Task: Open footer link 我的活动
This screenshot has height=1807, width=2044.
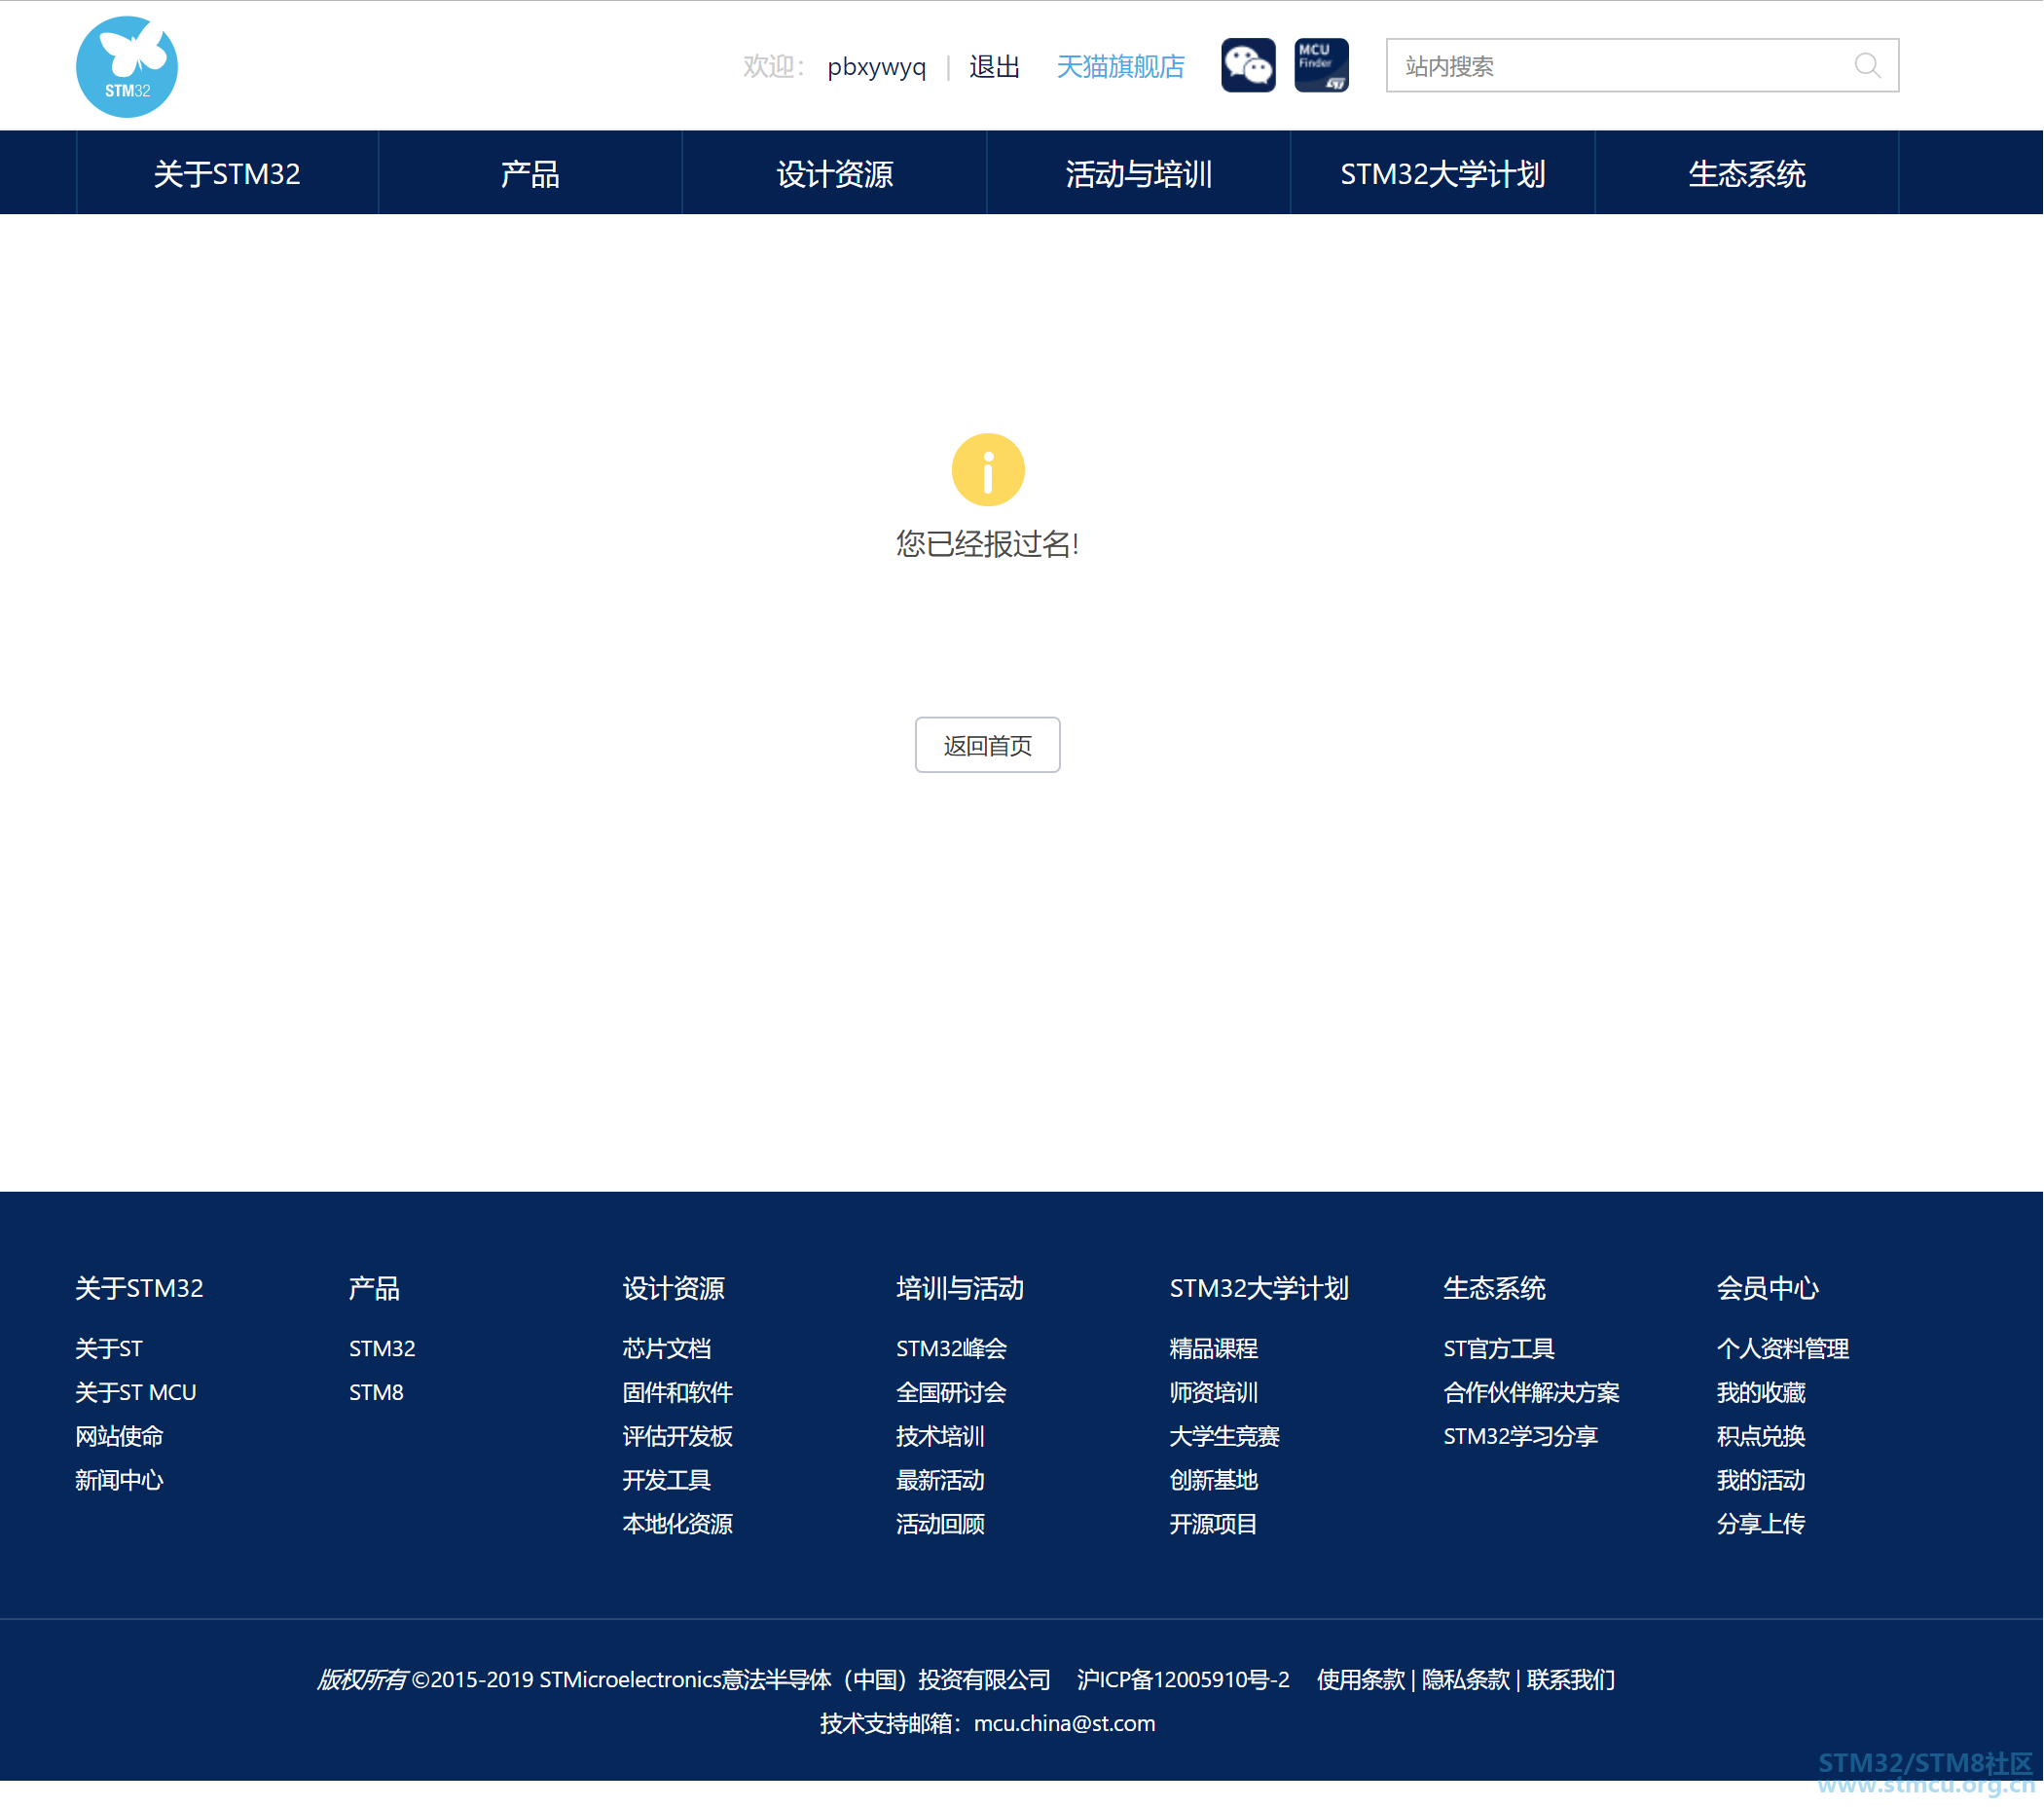Action: 1761,1480
